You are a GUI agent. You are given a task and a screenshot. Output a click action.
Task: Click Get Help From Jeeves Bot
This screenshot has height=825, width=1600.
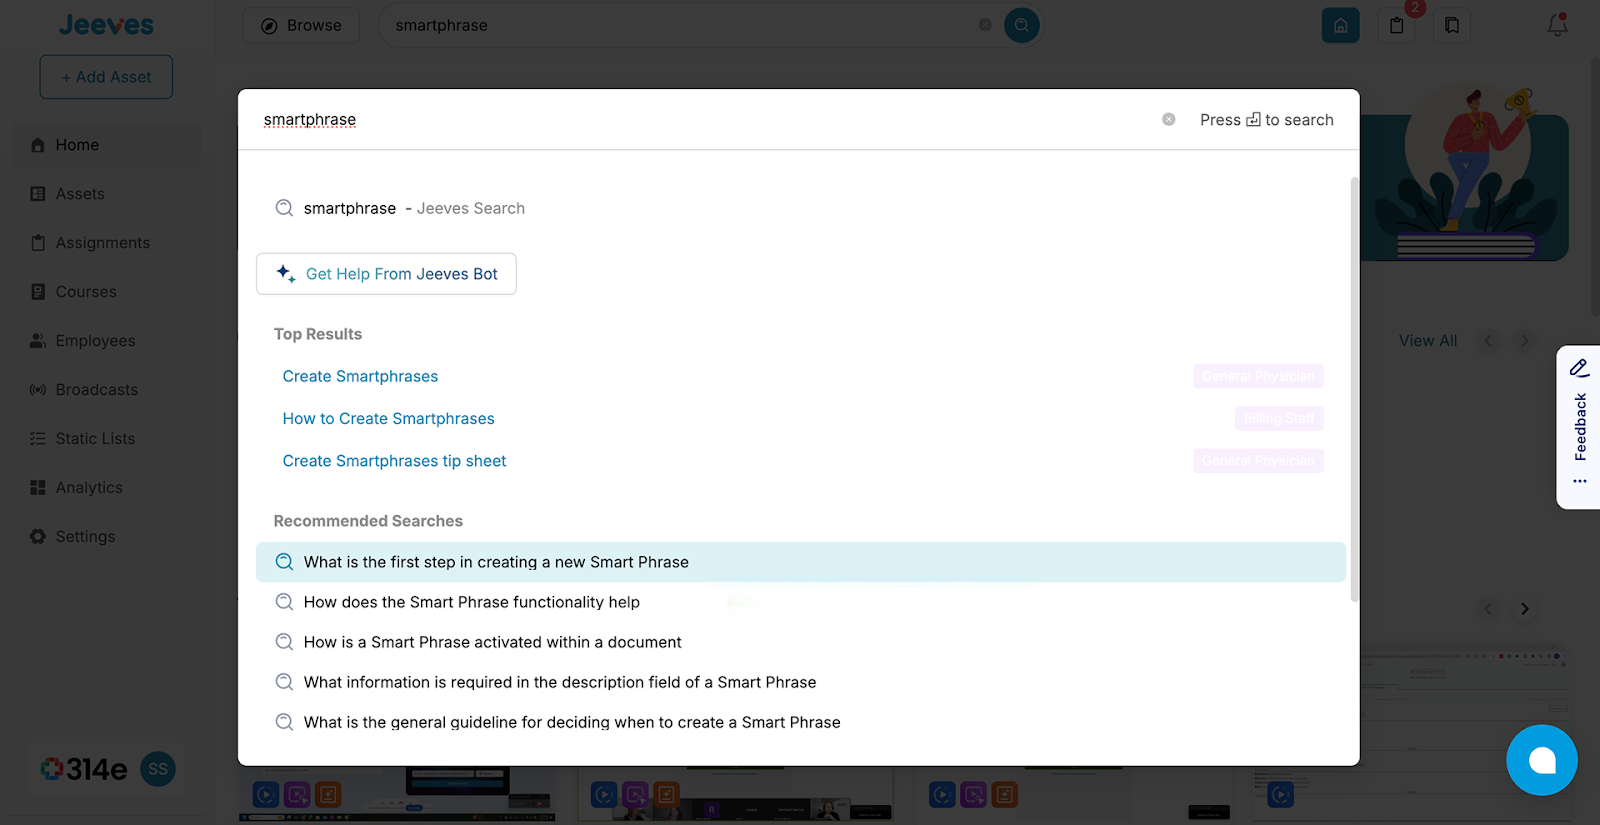(x=386, y=274)
